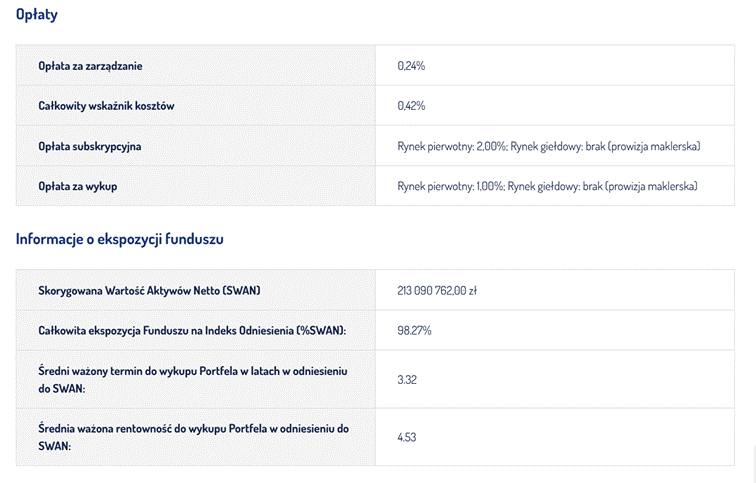The image size is (756, 483).
Task: Click the 98.27% exposure value
Action: coord(414,331)
